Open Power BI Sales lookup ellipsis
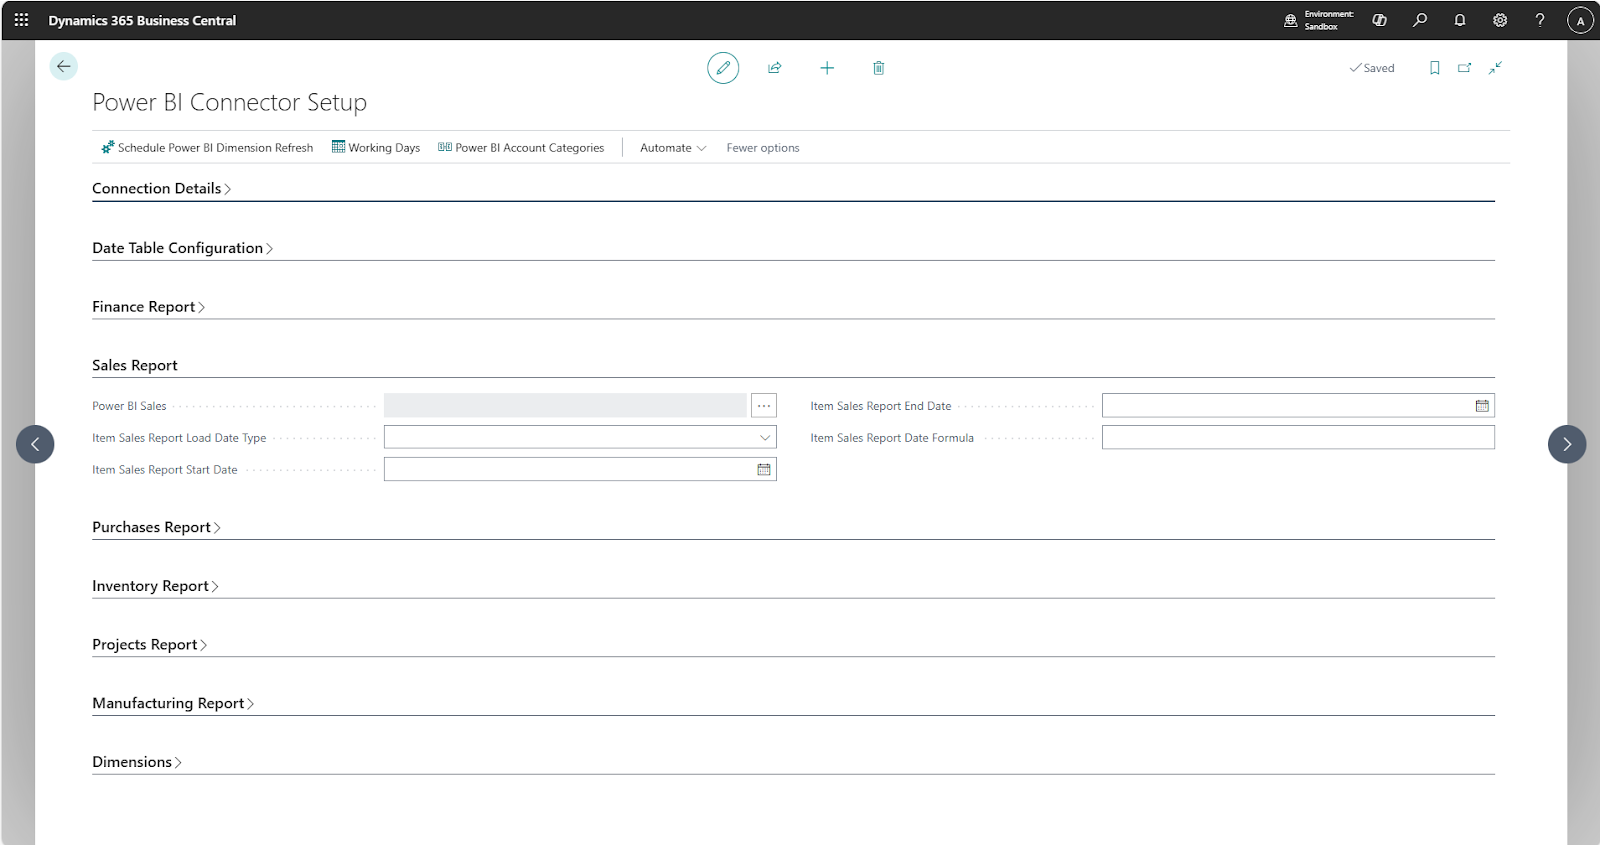 (764, 405)
